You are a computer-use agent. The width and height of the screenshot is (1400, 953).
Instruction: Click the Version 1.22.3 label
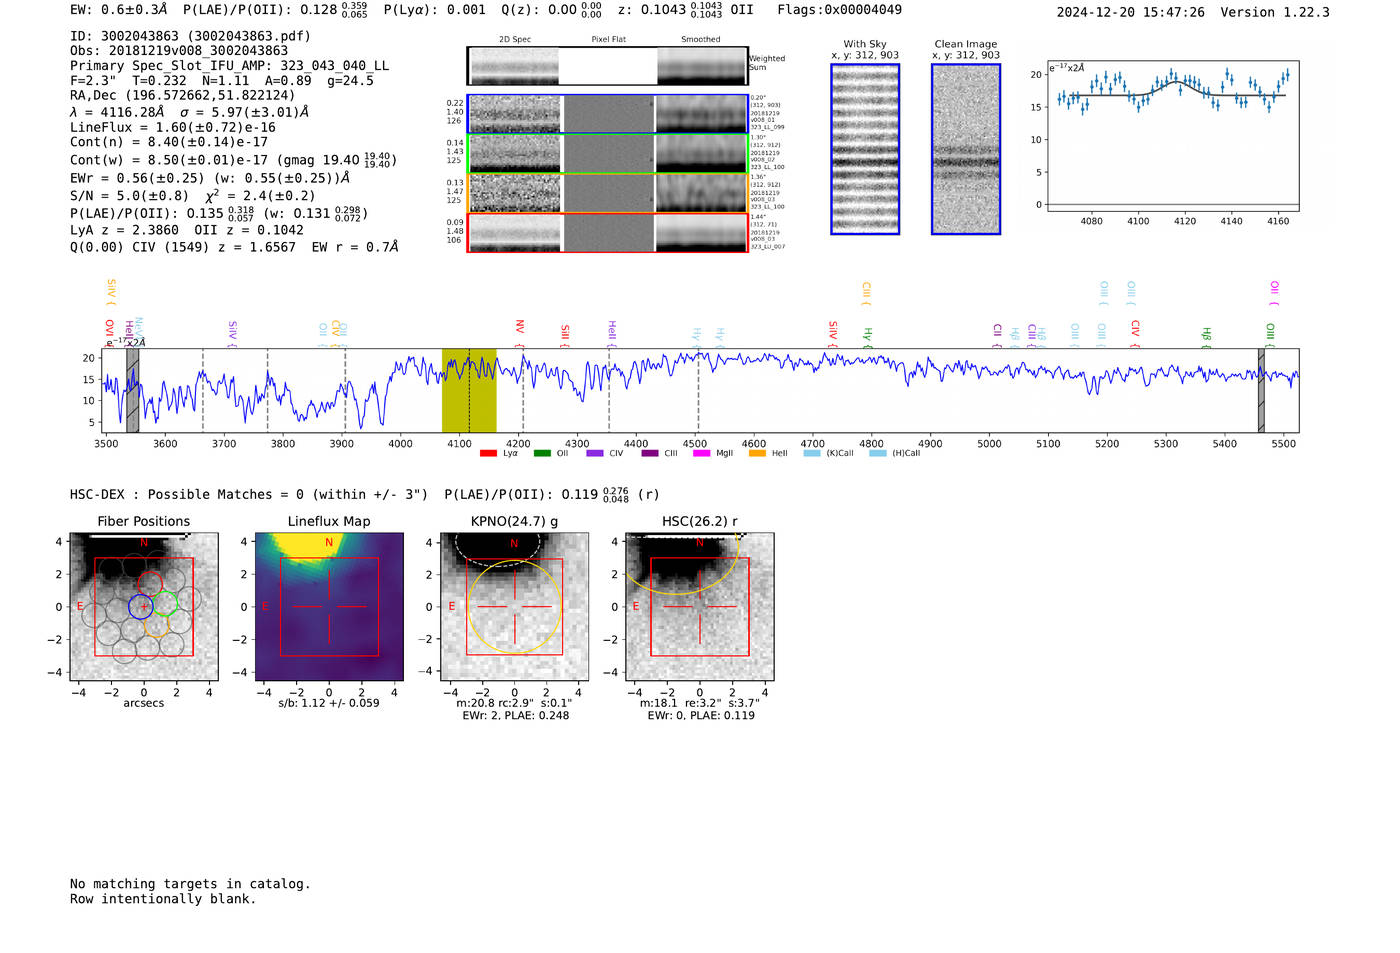[1275, 12]
